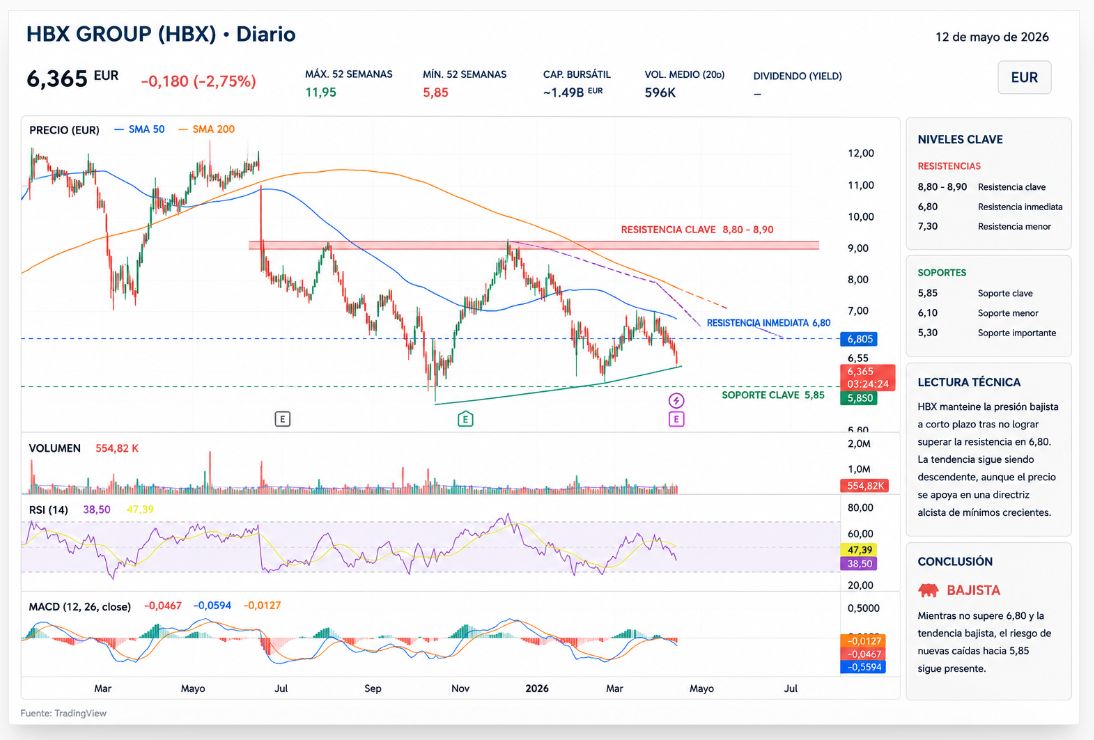Click the red -0,0467 MACD header value
1094x740 pixels.
tap(163, 605)
